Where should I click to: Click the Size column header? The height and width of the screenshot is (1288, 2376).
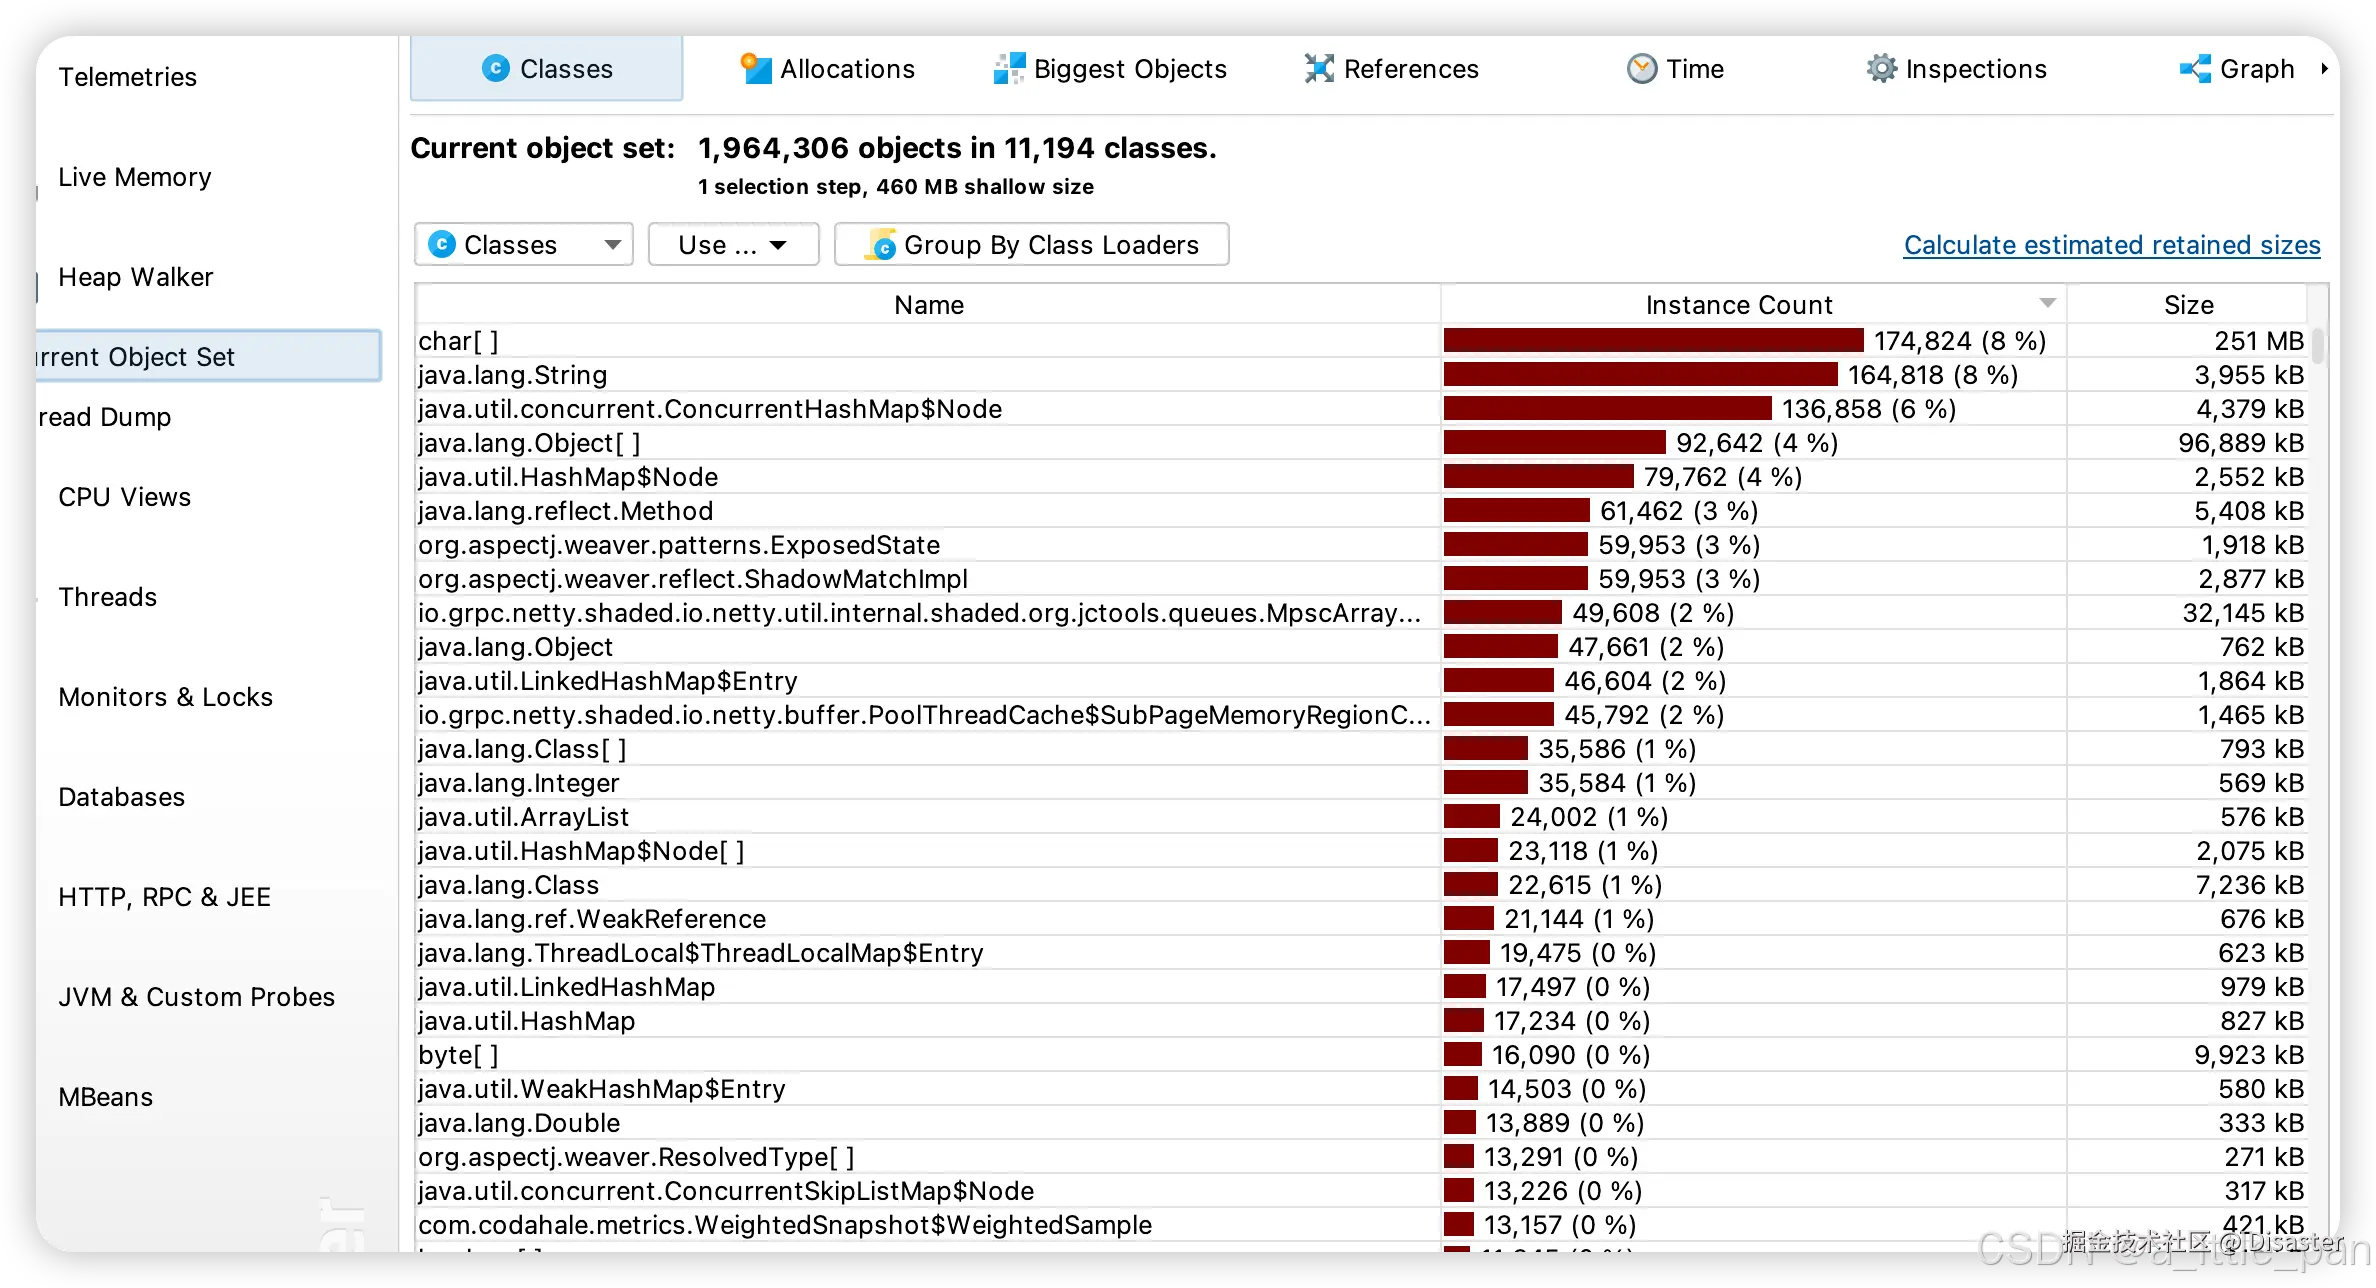point(2188,305)
